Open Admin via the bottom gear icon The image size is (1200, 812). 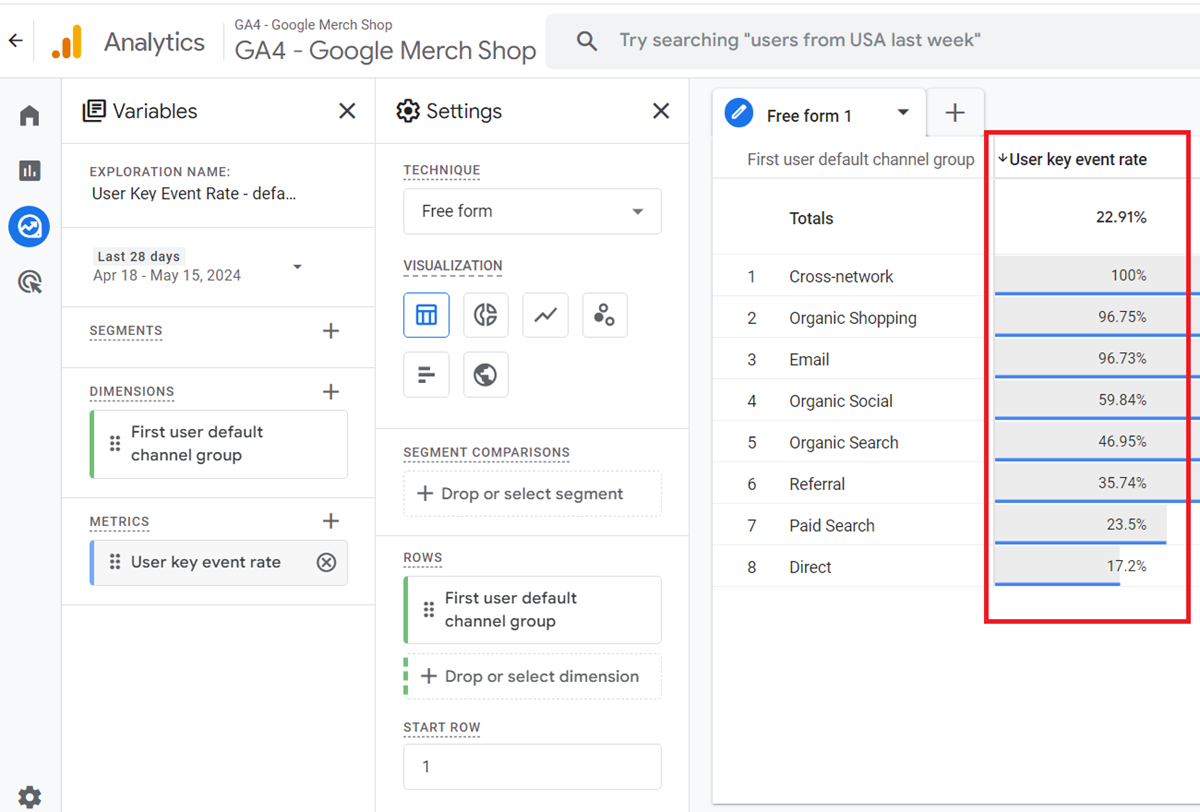(x=29, y=797)
